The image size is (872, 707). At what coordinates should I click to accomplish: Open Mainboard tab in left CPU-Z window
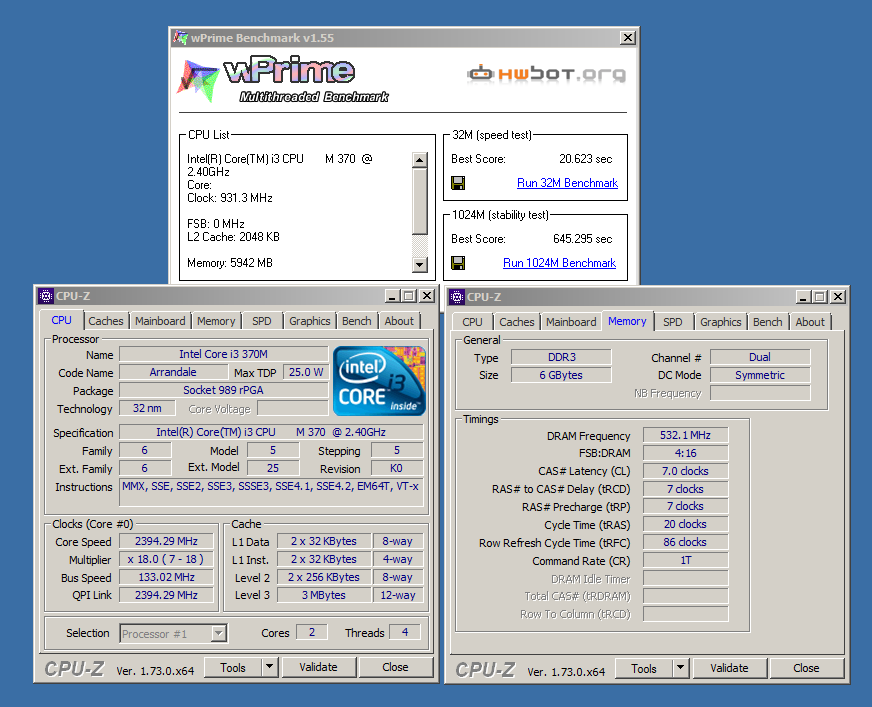click(x=160, y=321)
